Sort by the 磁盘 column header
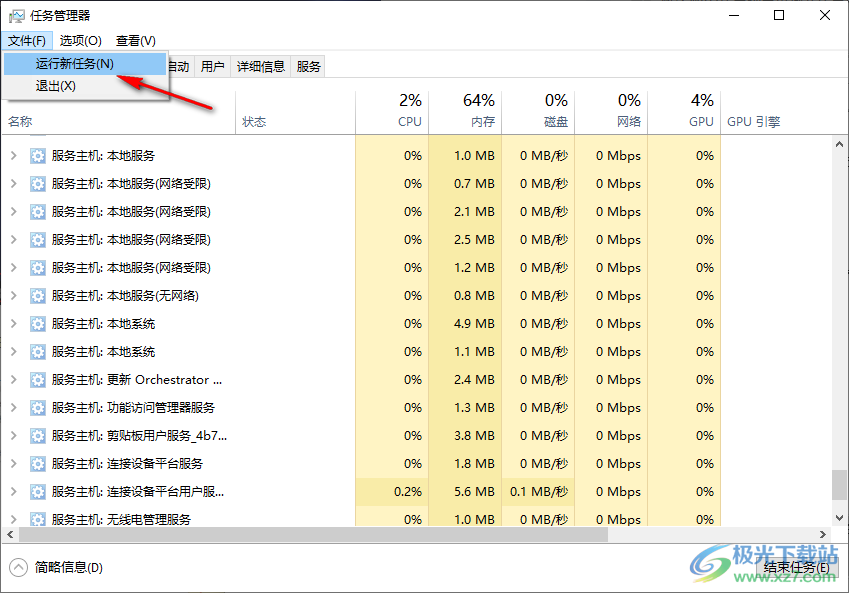The width and height of the screenshot is (849, 593). (538, 113)
